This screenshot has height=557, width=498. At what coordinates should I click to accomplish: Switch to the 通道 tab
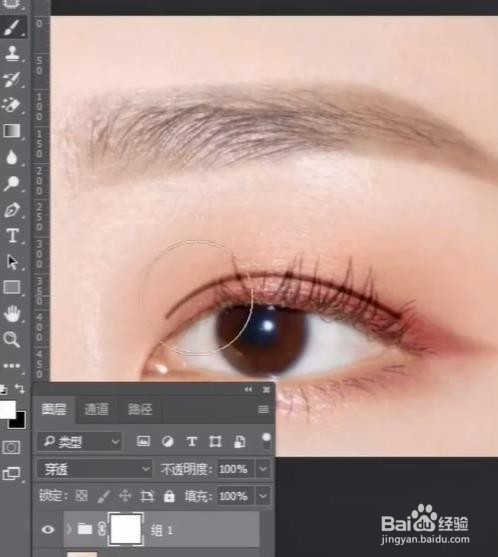pos(96,410)
